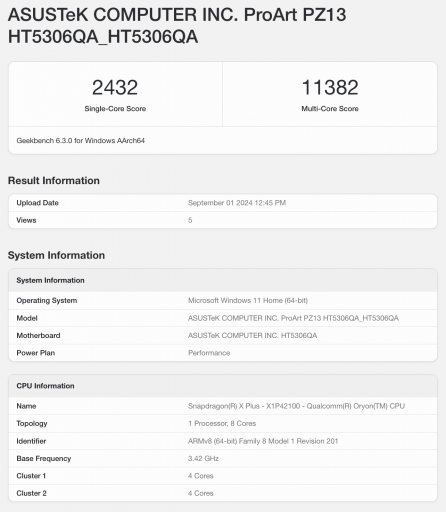Select the Motherboard value HT5306QA

pos(253,335)
